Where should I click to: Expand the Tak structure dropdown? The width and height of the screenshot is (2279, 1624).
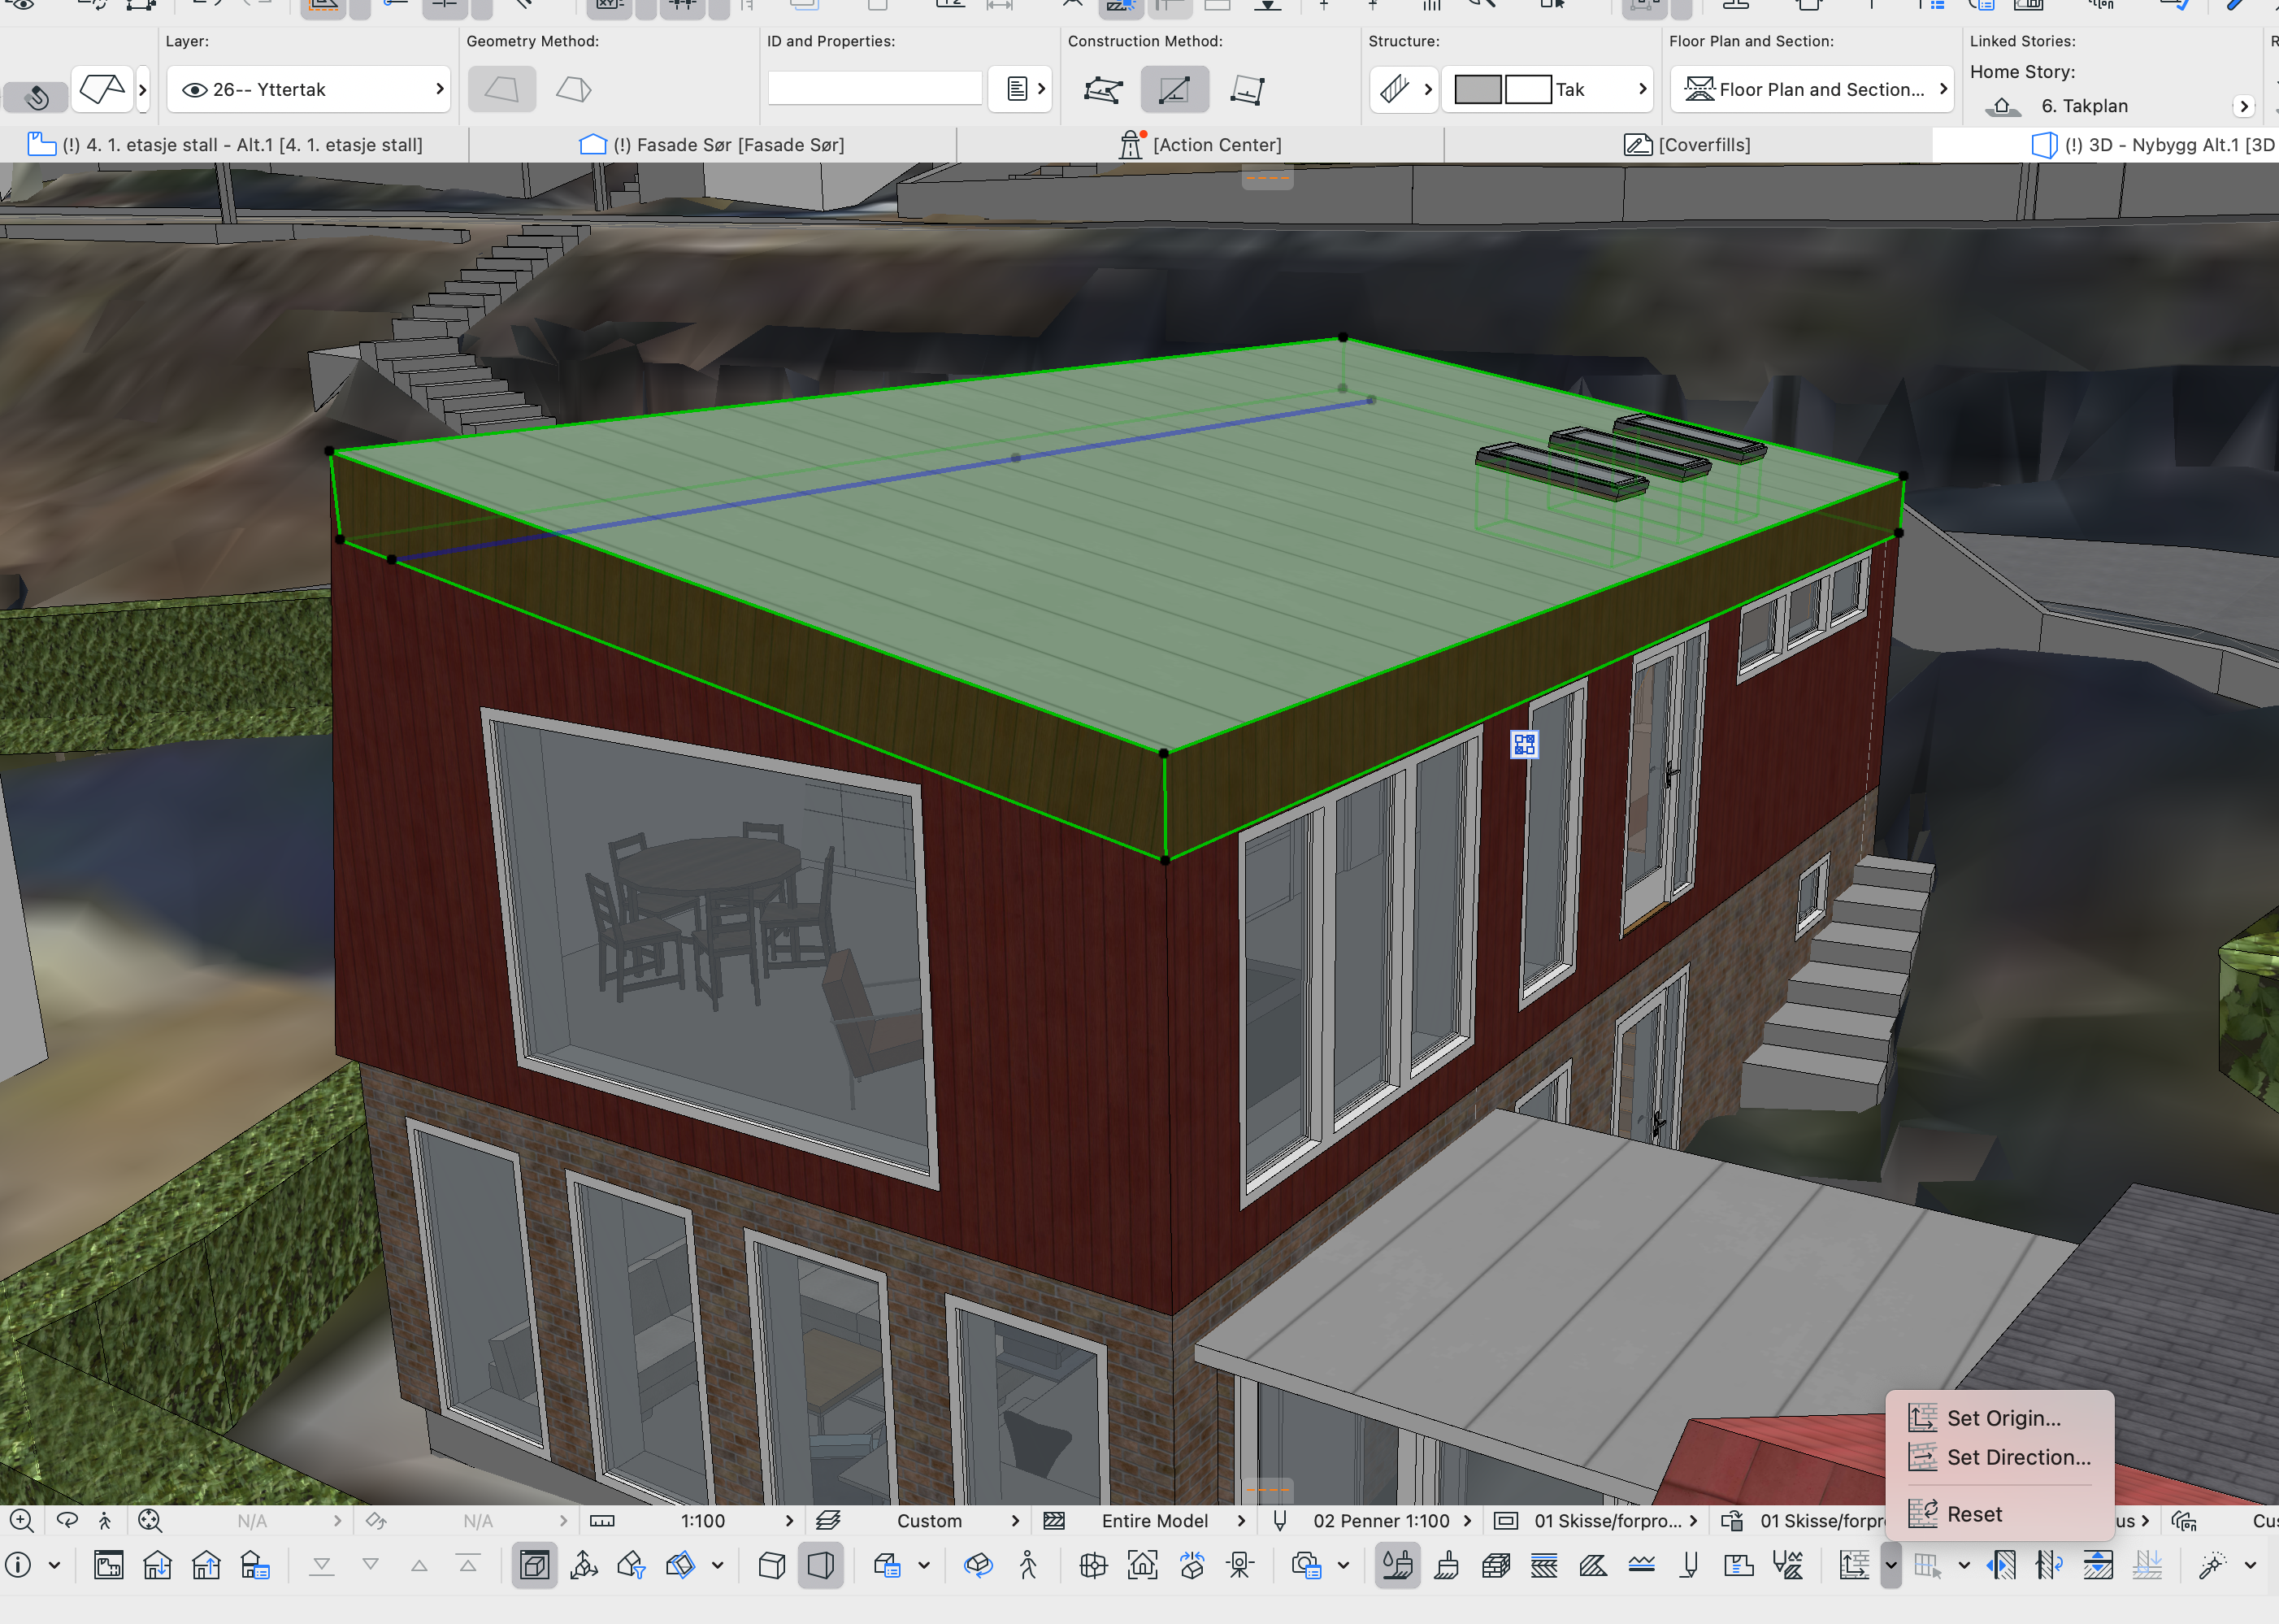(x=1641, y=90)
